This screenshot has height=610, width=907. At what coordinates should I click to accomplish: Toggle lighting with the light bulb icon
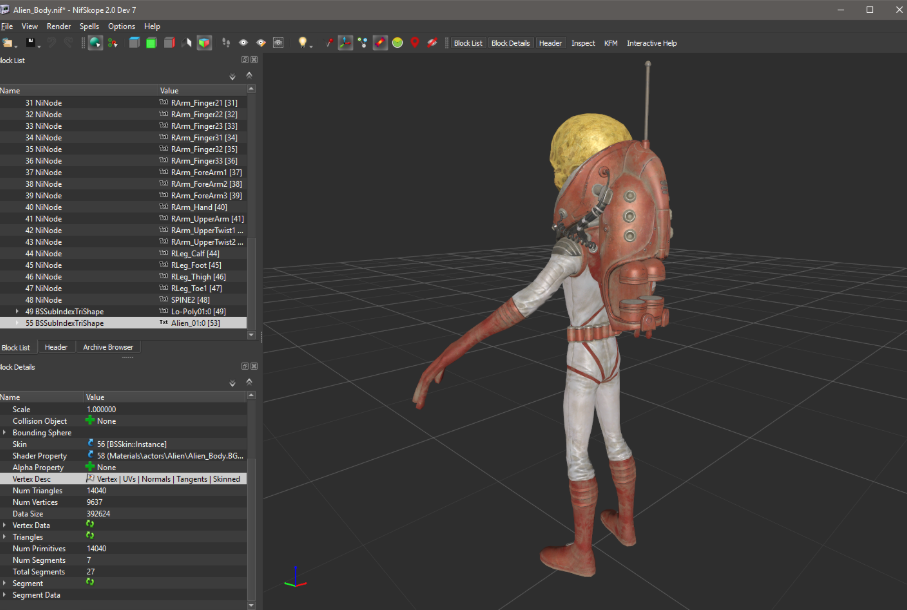302,43
